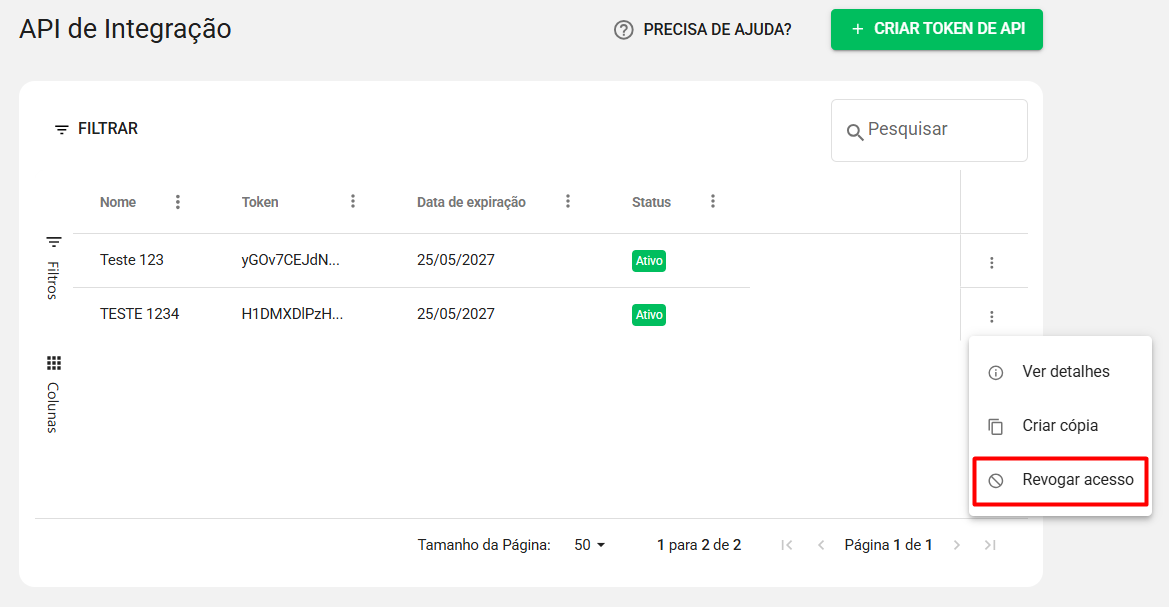Click the help question mark icon
The image size is (1169, 607).
pyautogui.click(x=623, y=30)
